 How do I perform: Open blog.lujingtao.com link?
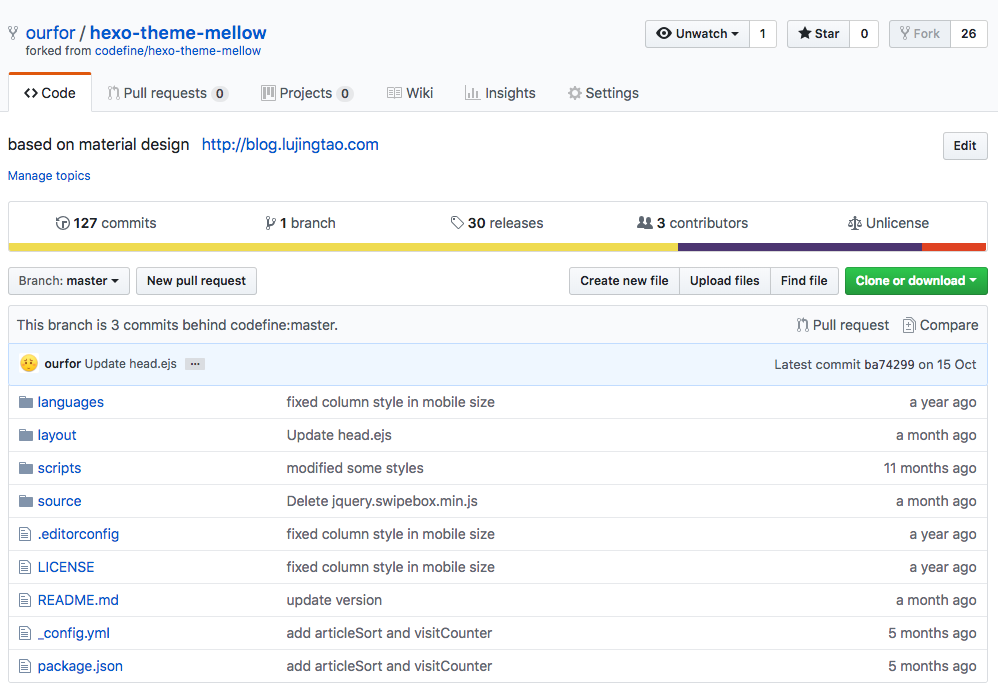[x=290, y=144]
